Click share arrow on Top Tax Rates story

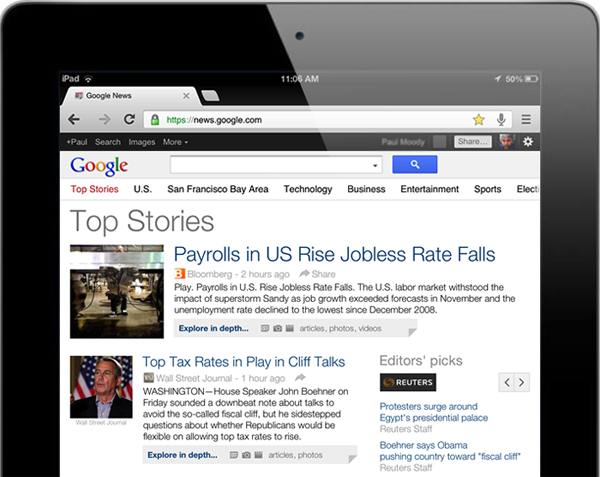coord(300,378)
